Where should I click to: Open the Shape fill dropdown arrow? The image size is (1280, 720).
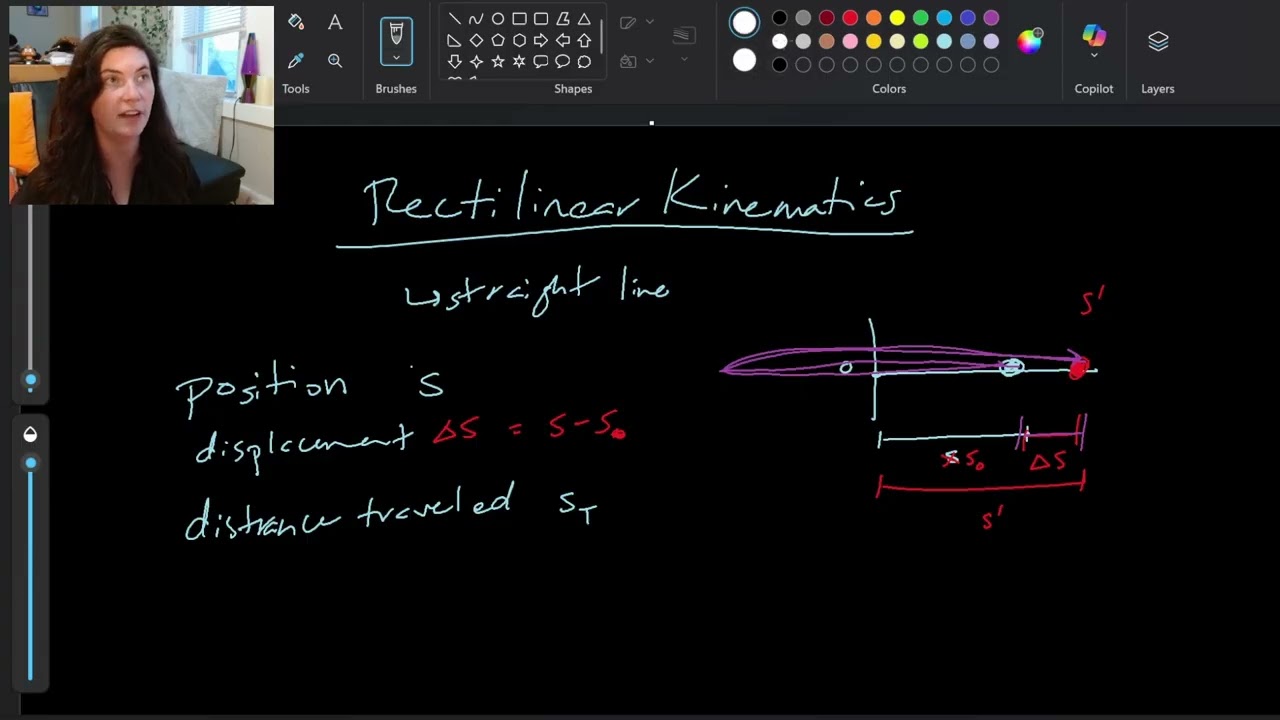650,61
